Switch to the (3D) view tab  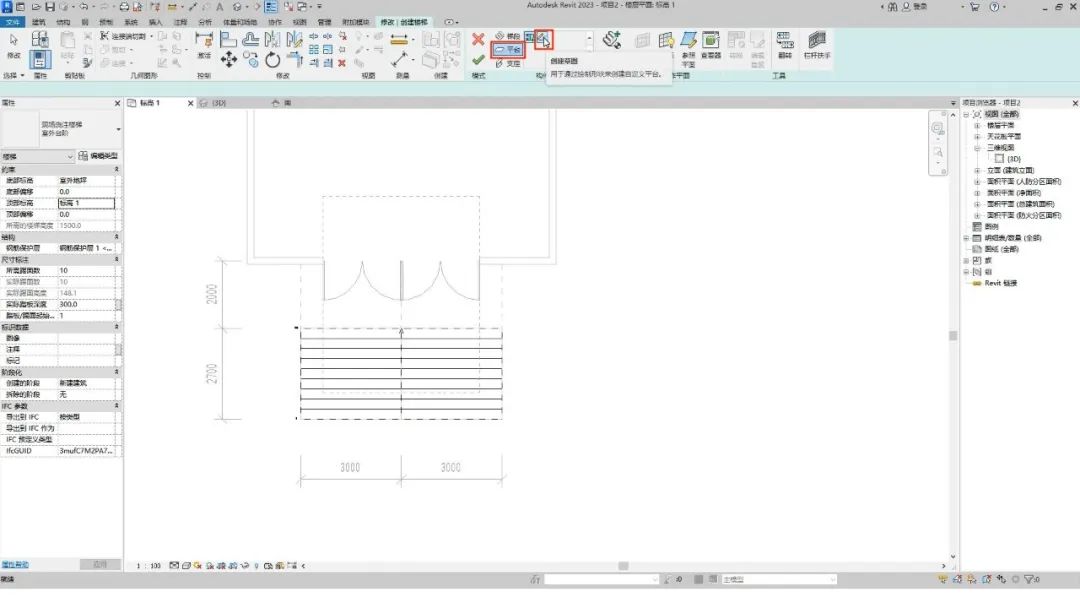[x=219, y=103]
